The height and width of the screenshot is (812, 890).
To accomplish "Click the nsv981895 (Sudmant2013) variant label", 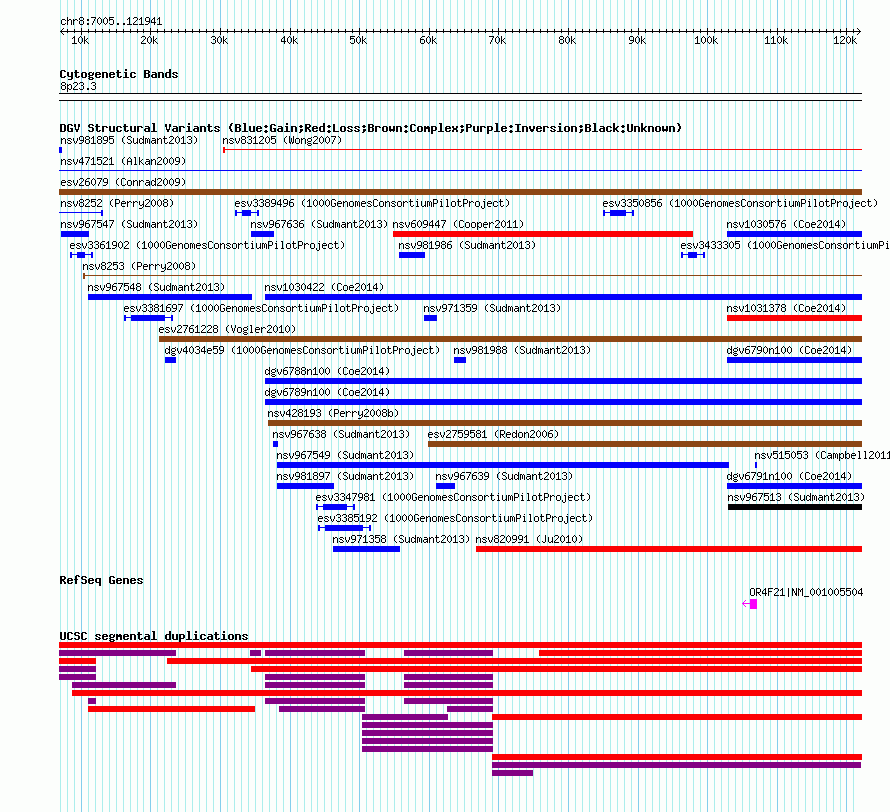I will tap(129, 140).
